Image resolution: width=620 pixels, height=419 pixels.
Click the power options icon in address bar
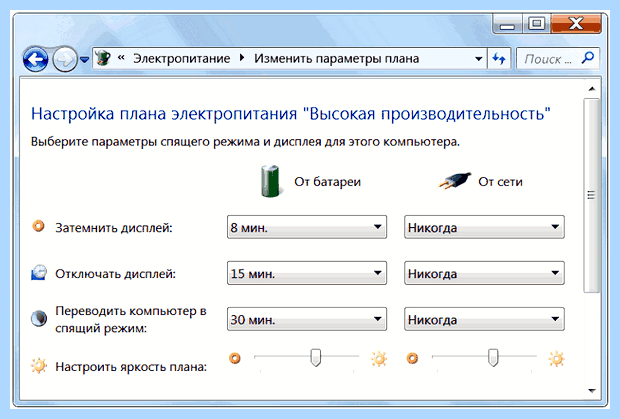(103, 59)
